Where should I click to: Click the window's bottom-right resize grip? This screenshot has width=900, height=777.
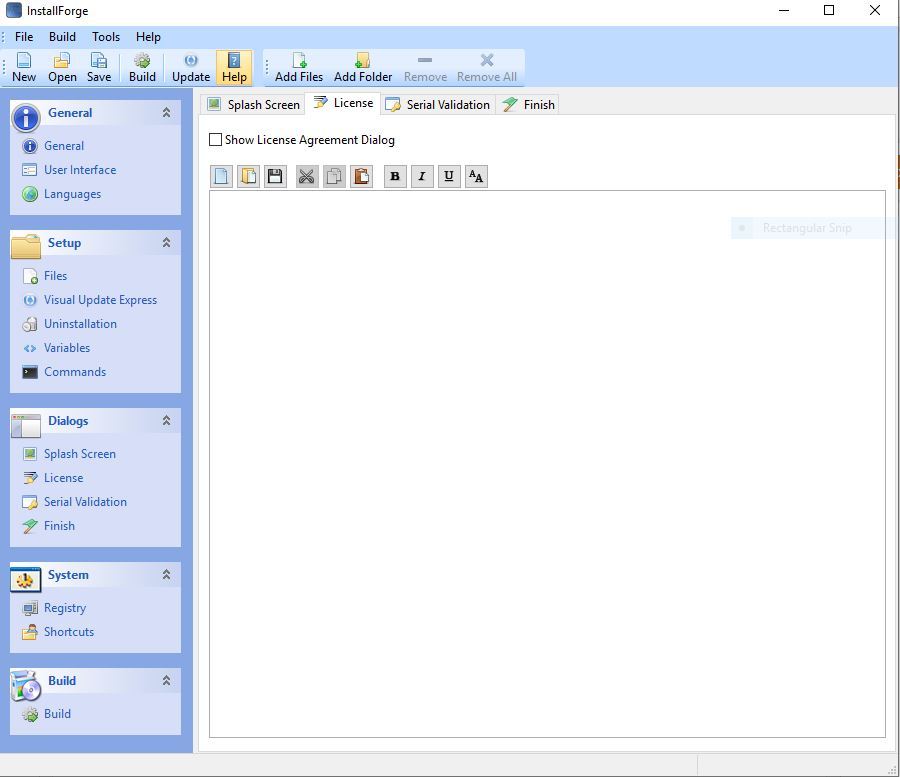[893, 770]
